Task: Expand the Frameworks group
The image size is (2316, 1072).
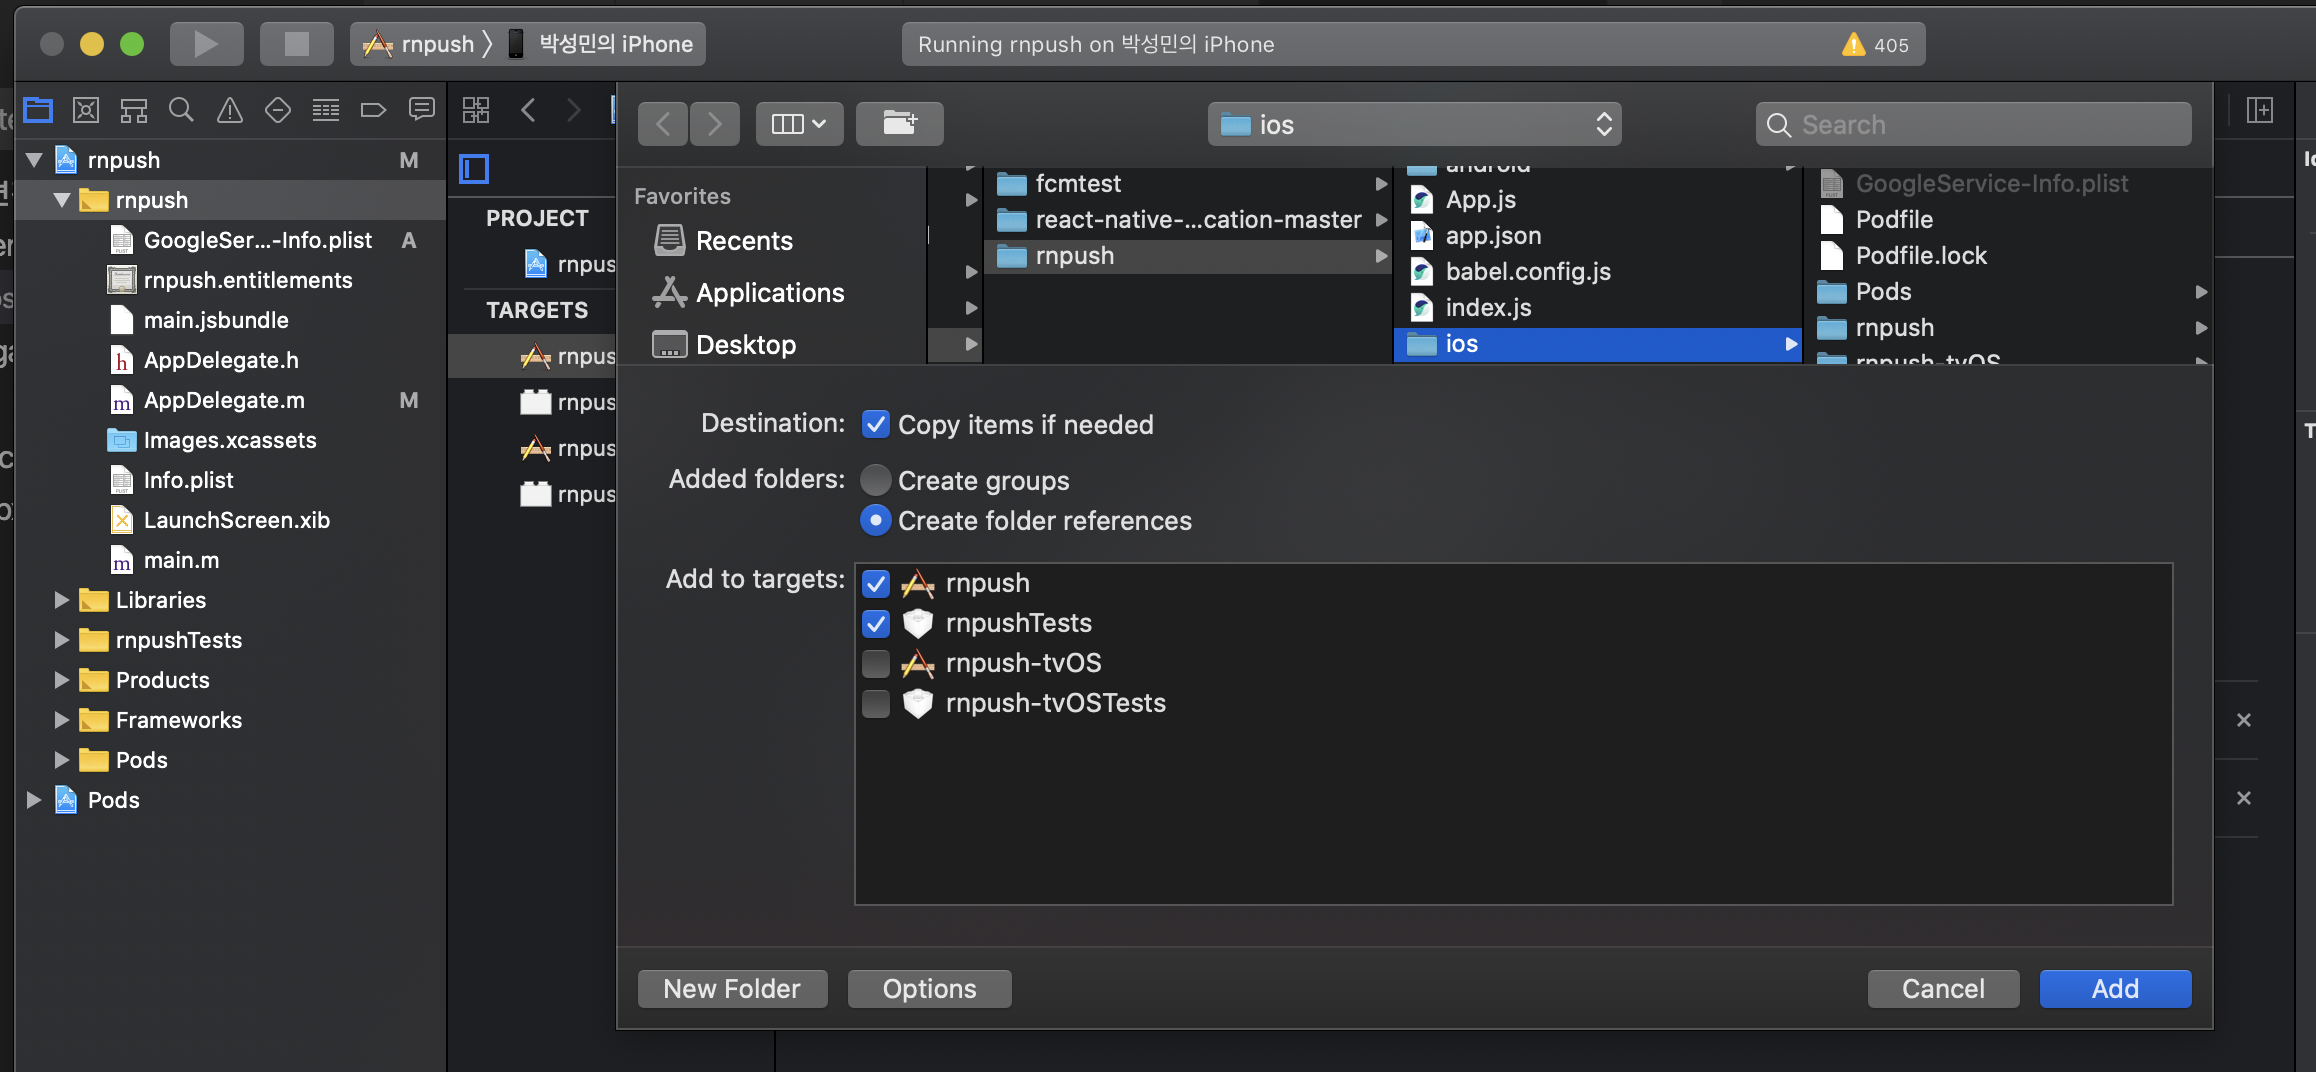Action: click(x=62, y=720)
